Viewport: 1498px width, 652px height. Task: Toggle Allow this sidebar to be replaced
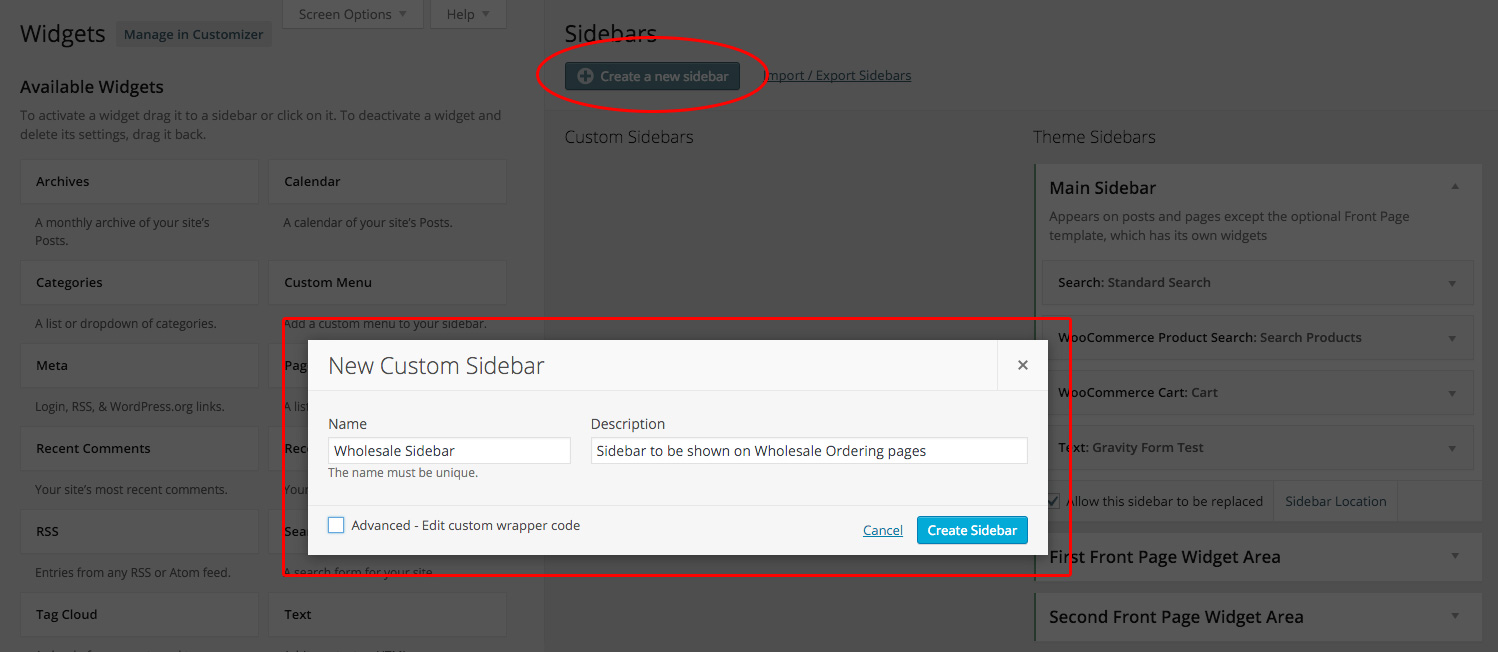pos(1054,501)
